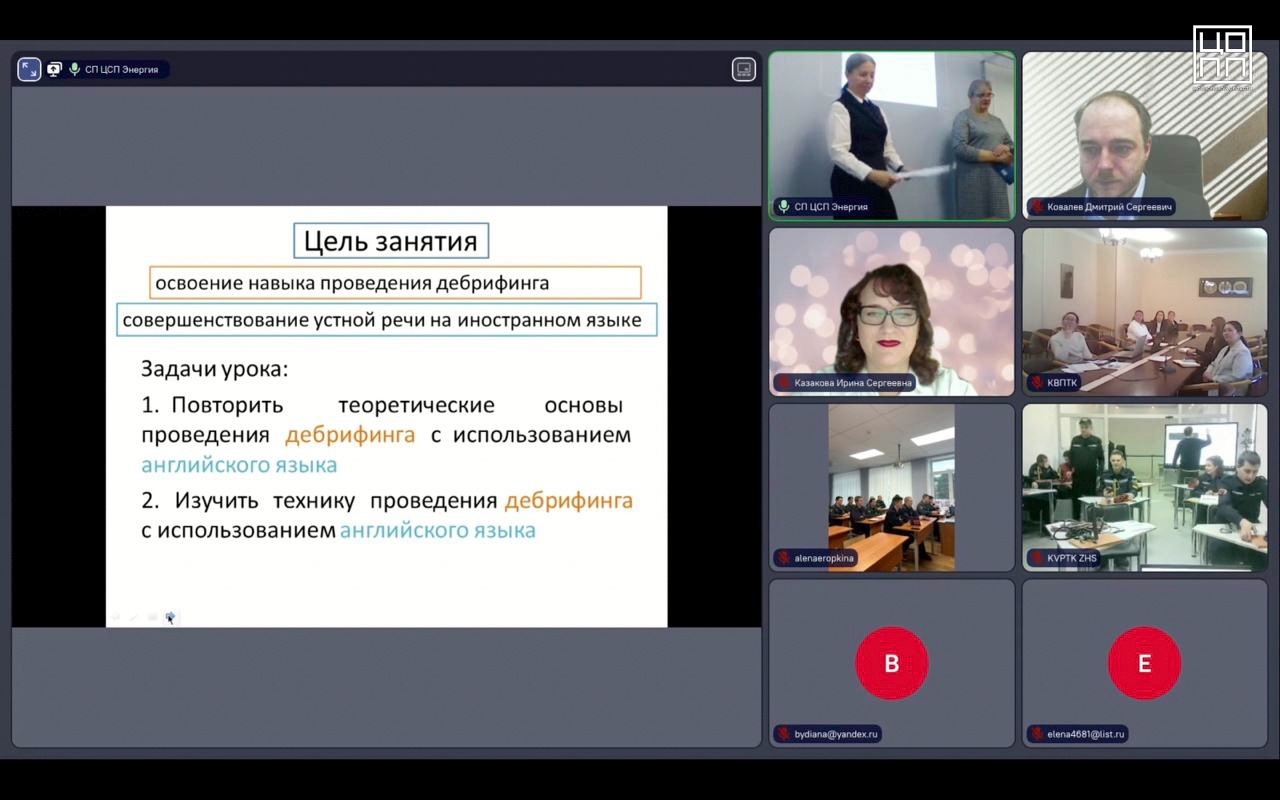Click the red B avatar circle

pos(891,663)
